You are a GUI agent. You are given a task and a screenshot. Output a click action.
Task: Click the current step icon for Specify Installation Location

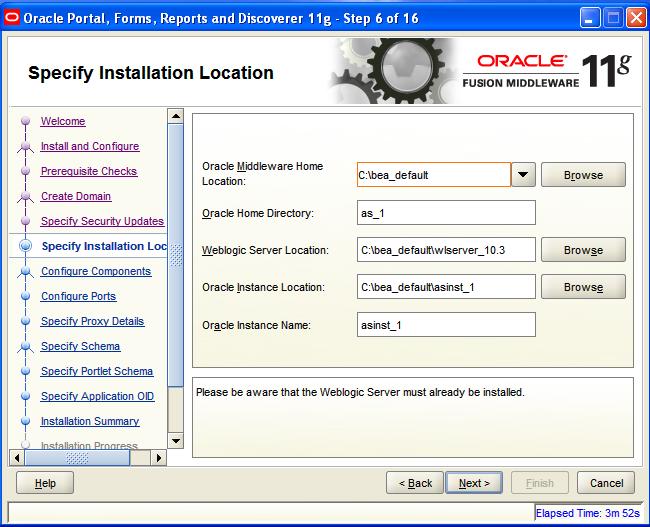point(24,246)
